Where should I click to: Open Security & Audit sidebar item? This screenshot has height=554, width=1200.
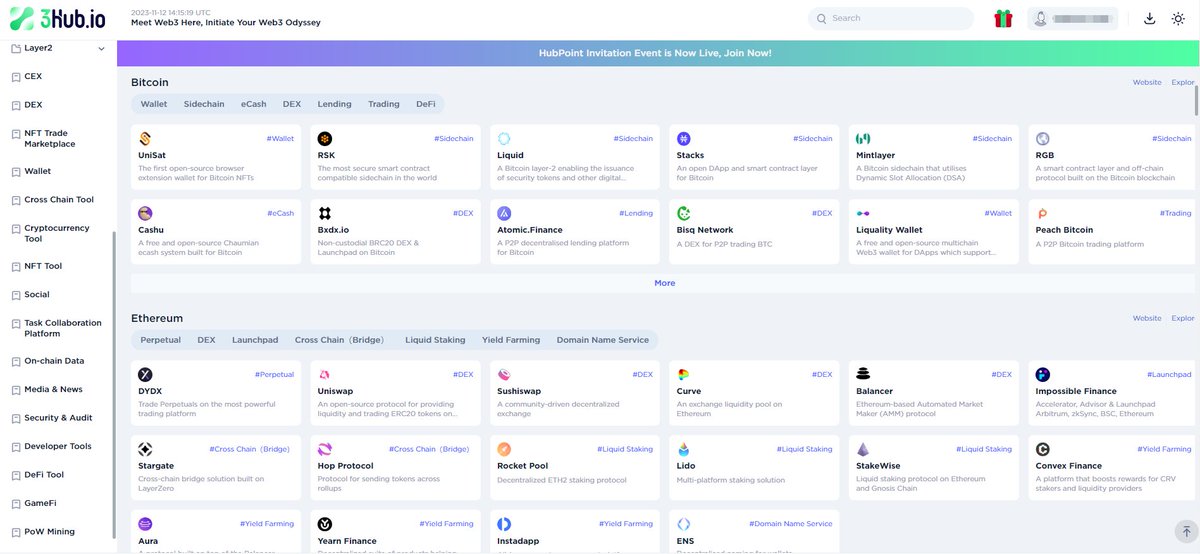tap(58, 418)
